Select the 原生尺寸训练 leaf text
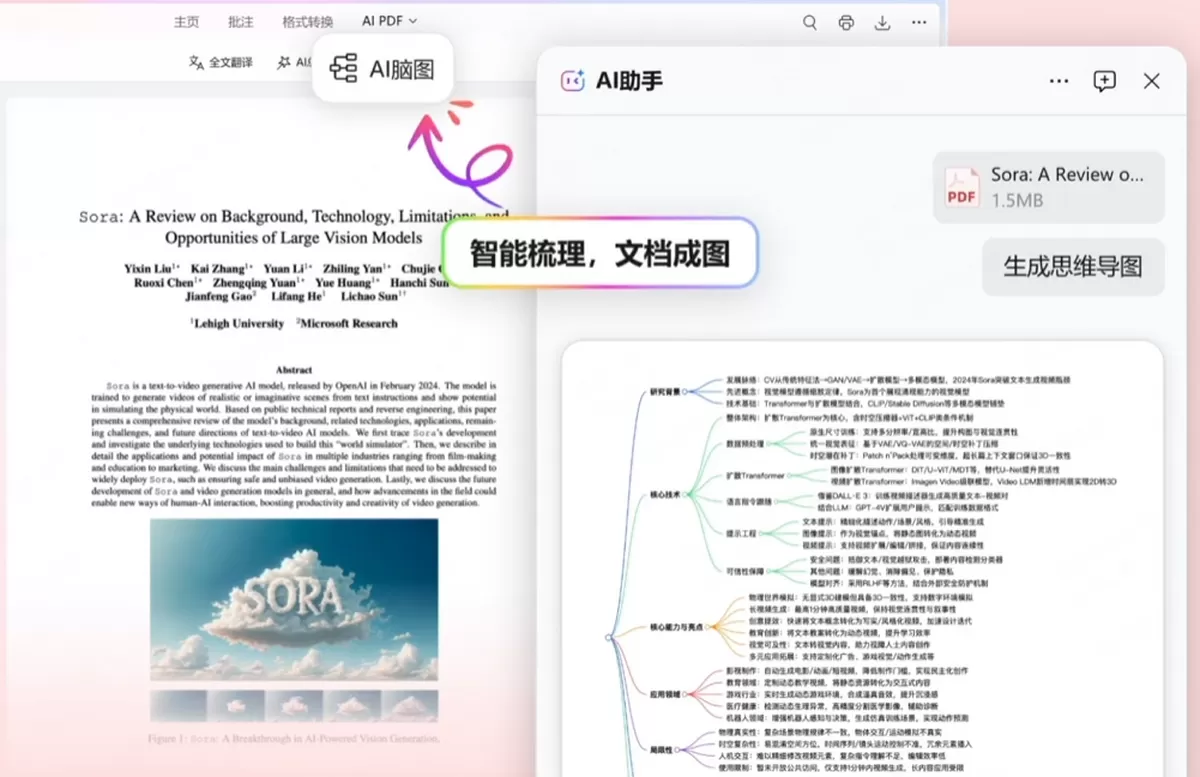Viewport: 1200px width, 777px height. pos(914,431)
